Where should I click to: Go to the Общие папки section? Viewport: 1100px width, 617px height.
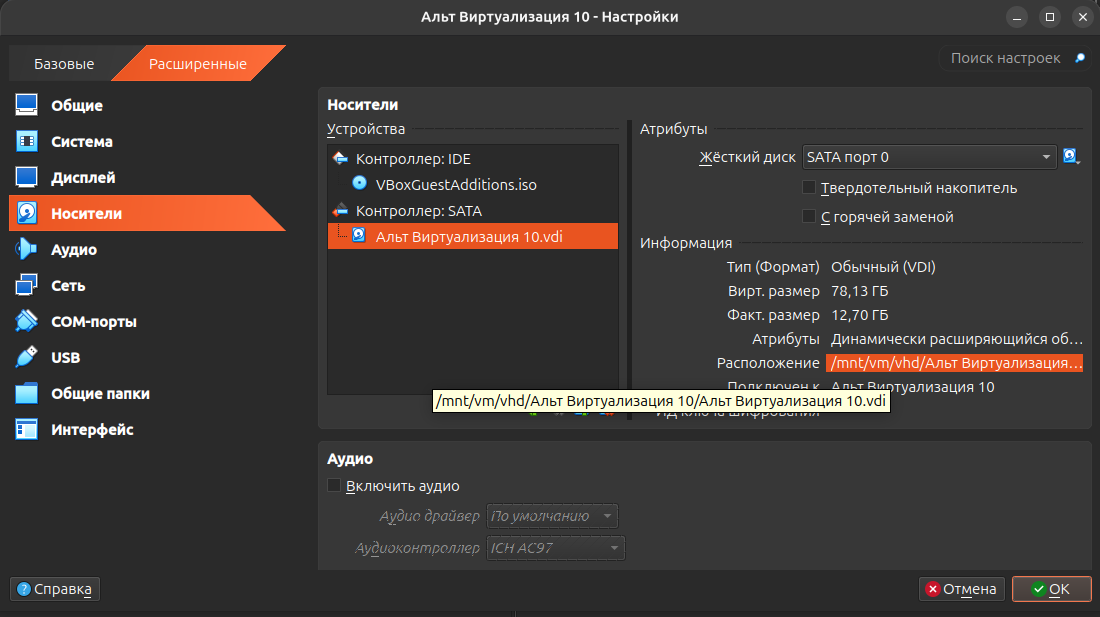pos(100,394)
